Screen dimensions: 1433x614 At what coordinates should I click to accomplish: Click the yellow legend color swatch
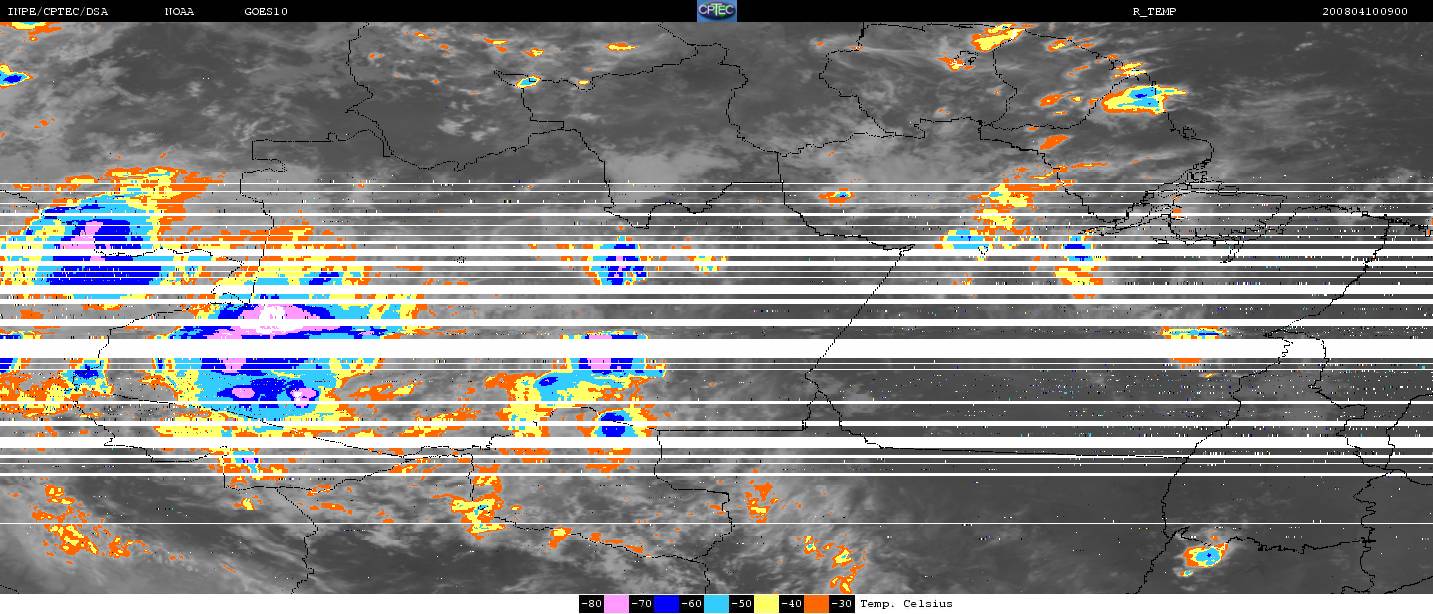766,604
